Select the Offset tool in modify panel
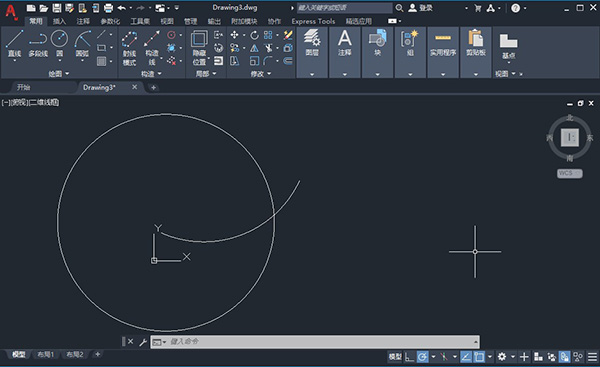 click(288, 60)
